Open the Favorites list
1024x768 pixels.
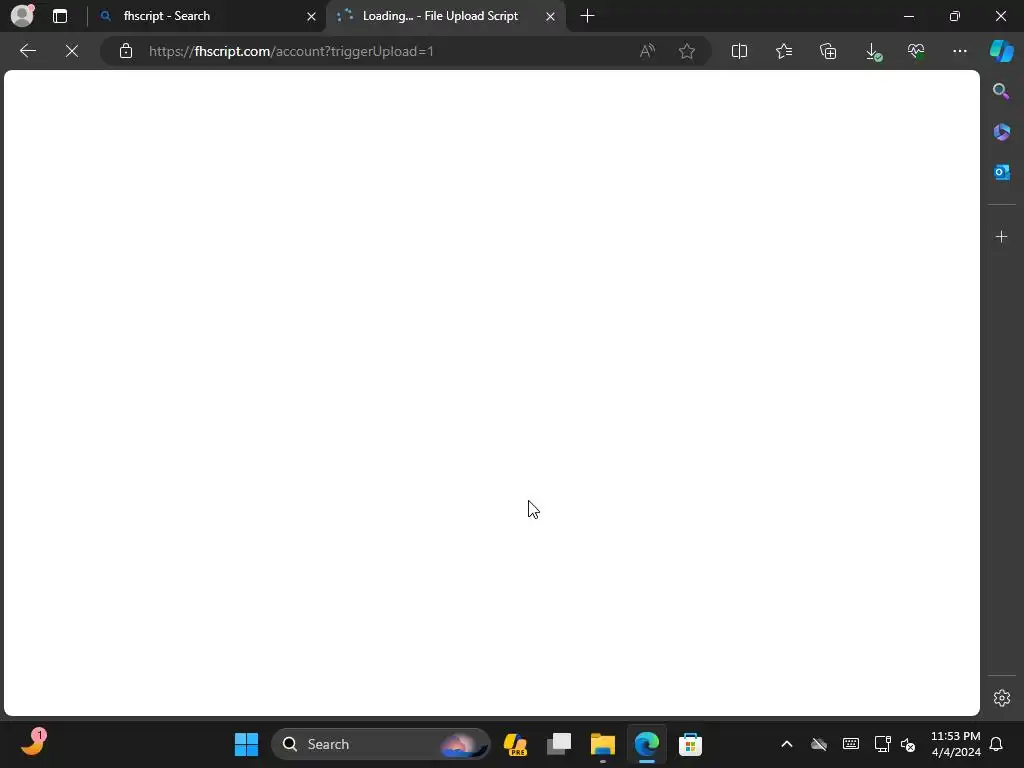pos(784,51)
